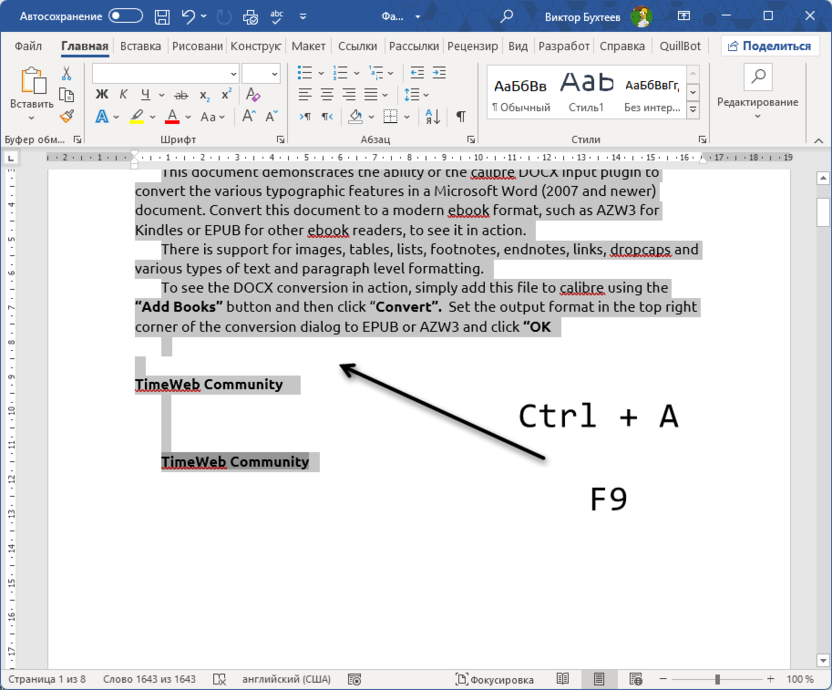Apply subscript to selected text
The image size is (832, 690).
coord(204,96)
